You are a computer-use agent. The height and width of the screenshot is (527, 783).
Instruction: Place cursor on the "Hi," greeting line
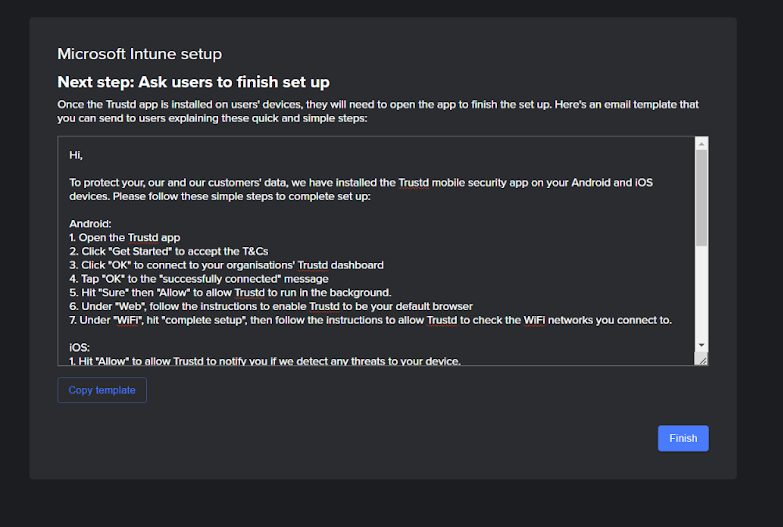point(76,155)
